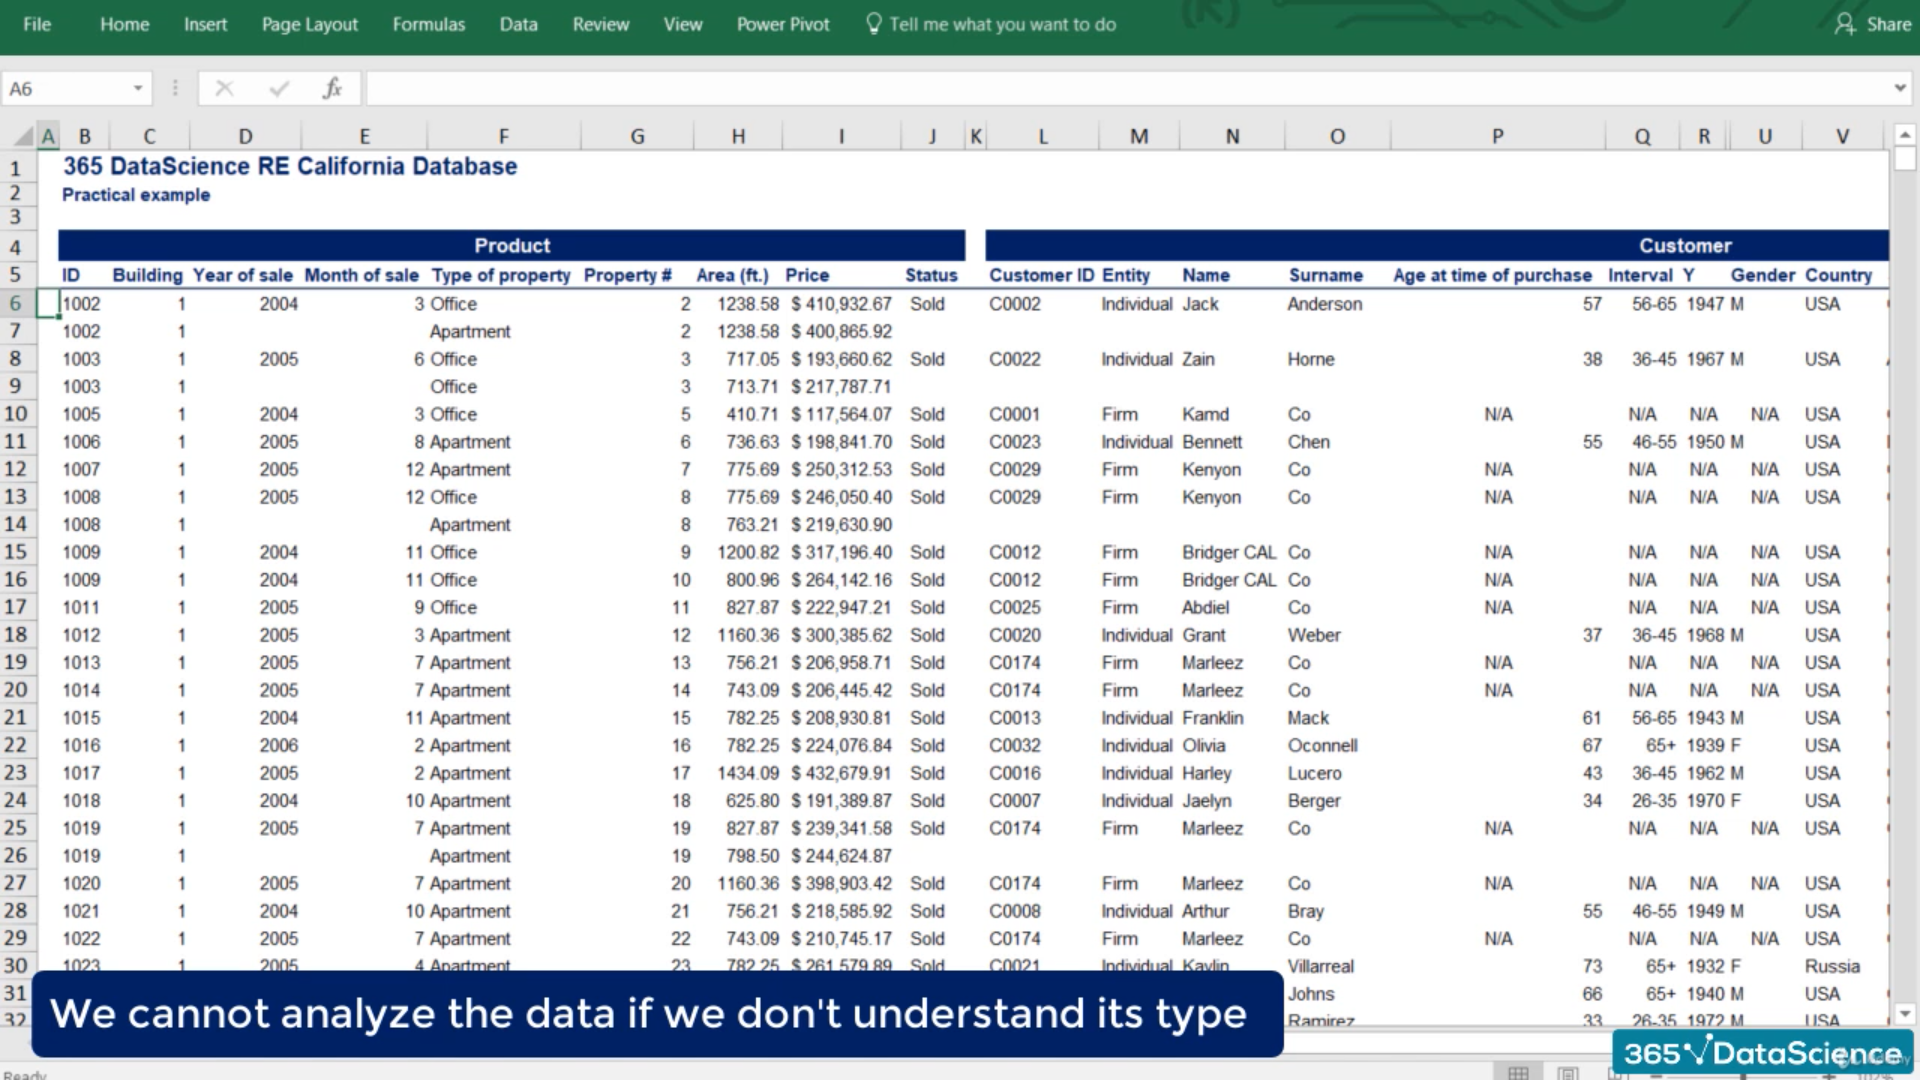Open the Formulas ribbon tab
The width and height of the screenshot is (1920, 1080).
tap(428, 24)
